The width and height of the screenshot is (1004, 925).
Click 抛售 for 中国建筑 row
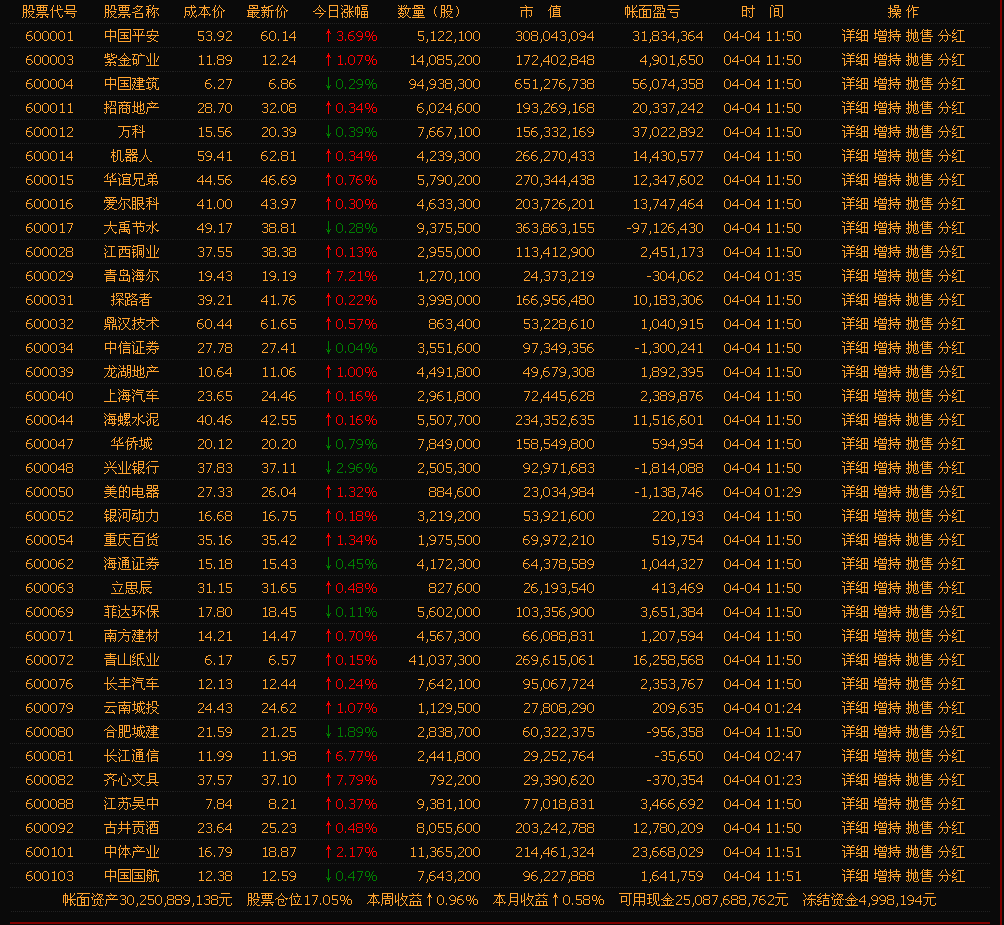(919, 84)
